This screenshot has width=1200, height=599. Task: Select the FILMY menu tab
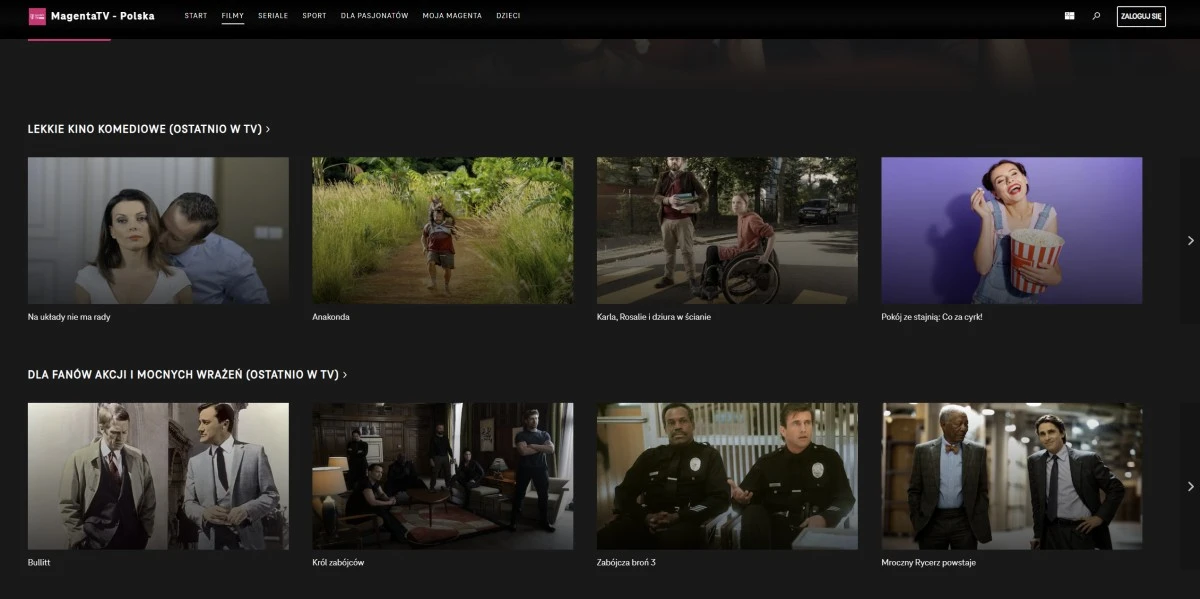tap(233, 16)
